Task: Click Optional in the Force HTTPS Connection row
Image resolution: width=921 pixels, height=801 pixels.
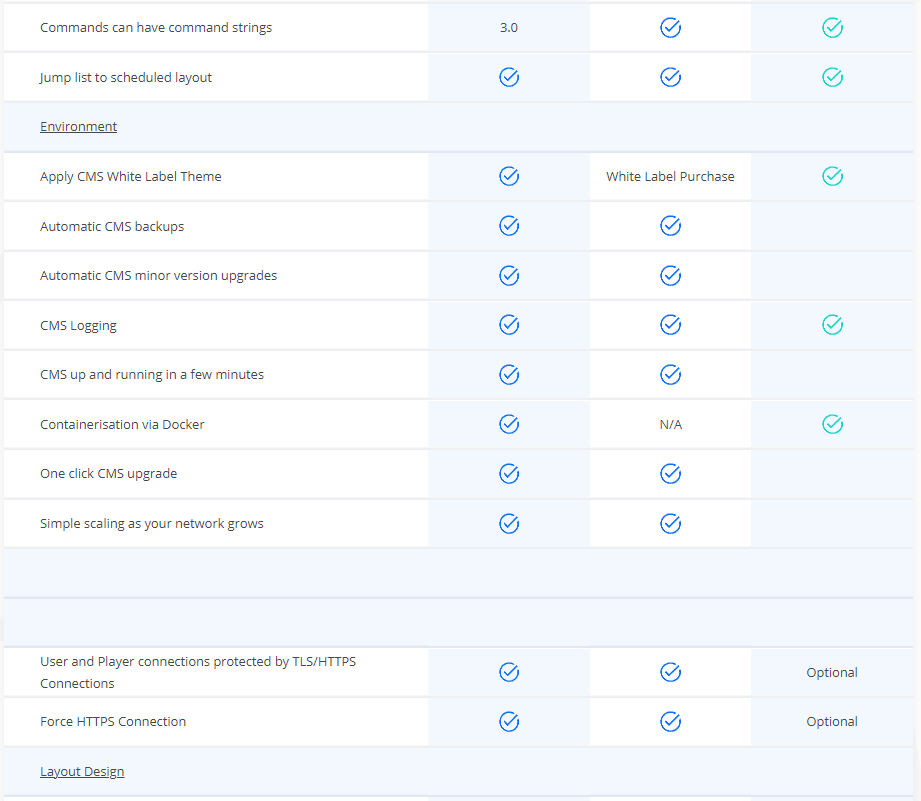Action: pyautogui.click(x=832, y=722)
